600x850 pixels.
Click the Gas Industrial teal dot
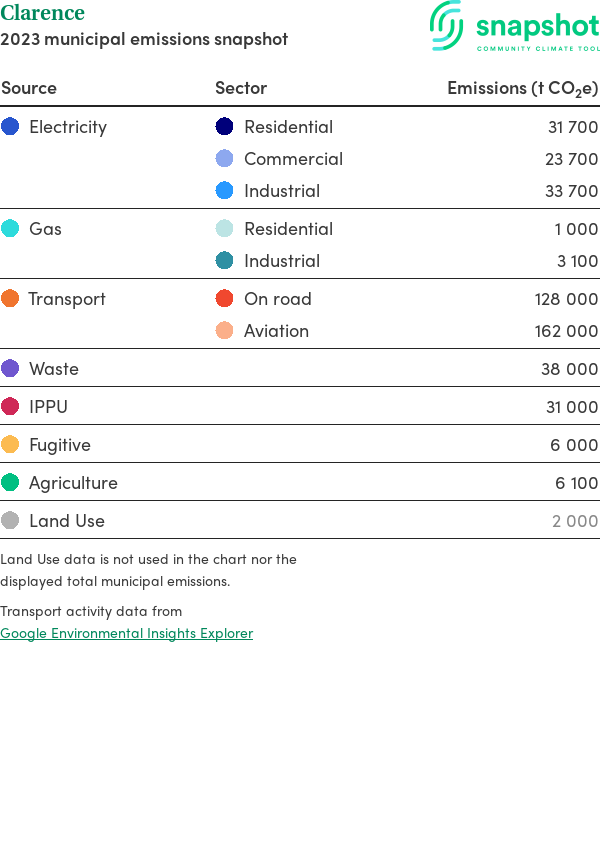(225, 260)
